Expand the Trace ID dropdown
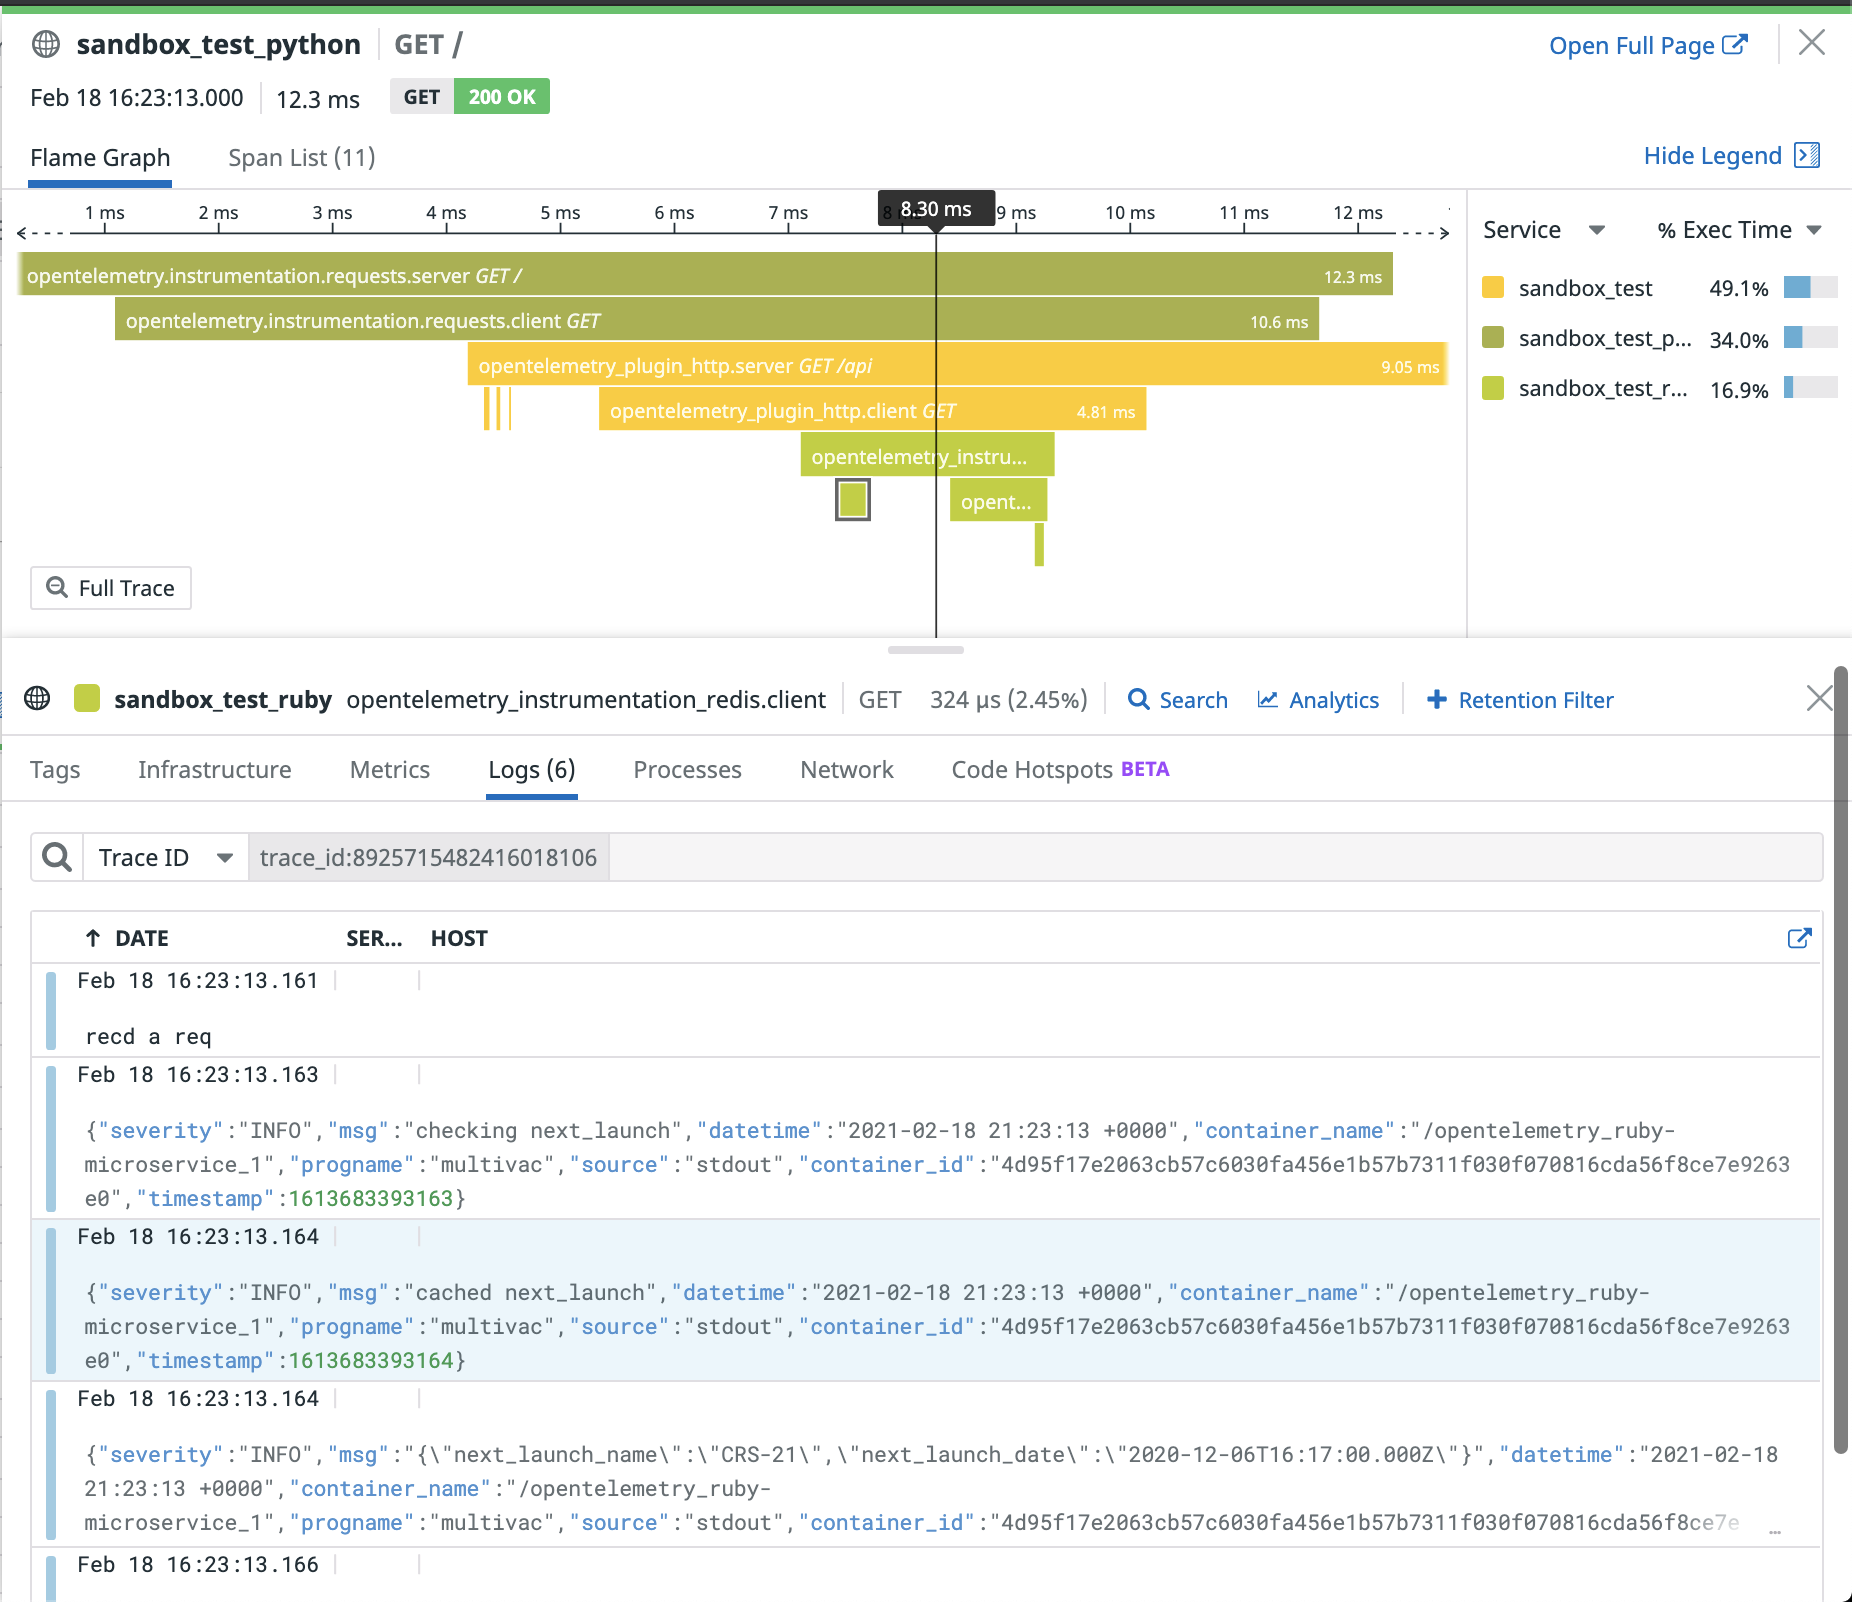Image resolution: width=1852 pixels, height=1602 pixels. pos(165,857)
